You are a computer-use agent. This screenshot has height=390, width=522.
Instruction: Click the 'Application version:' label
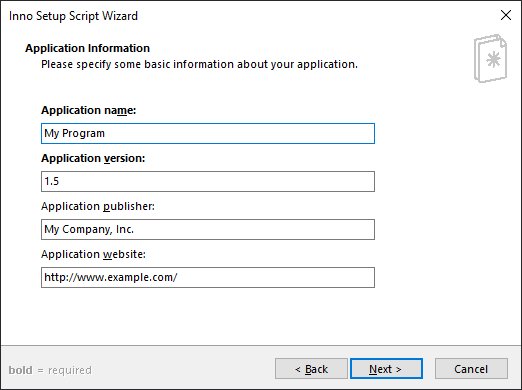pos(93,158)
